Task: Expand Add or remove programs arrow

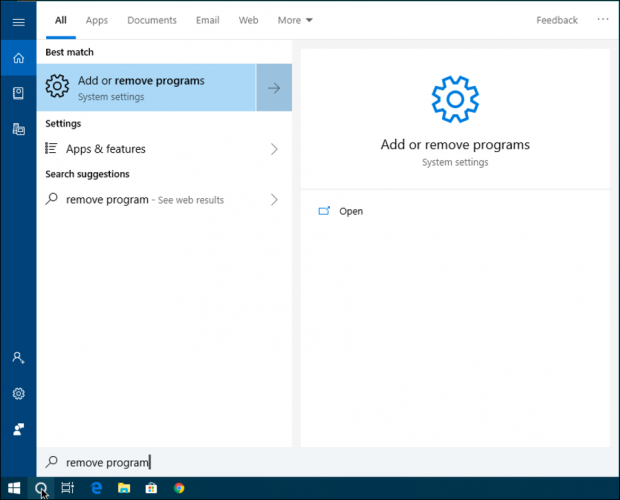Action: click(x=274, y=88)
